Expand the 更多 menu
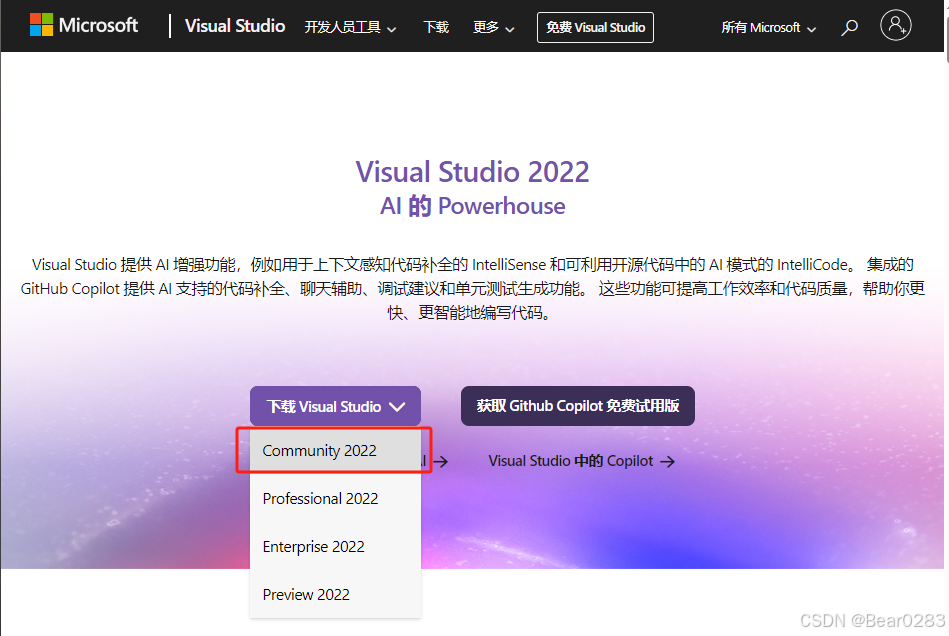The height and width of the screenshot is (636, 949). (493, 27)
